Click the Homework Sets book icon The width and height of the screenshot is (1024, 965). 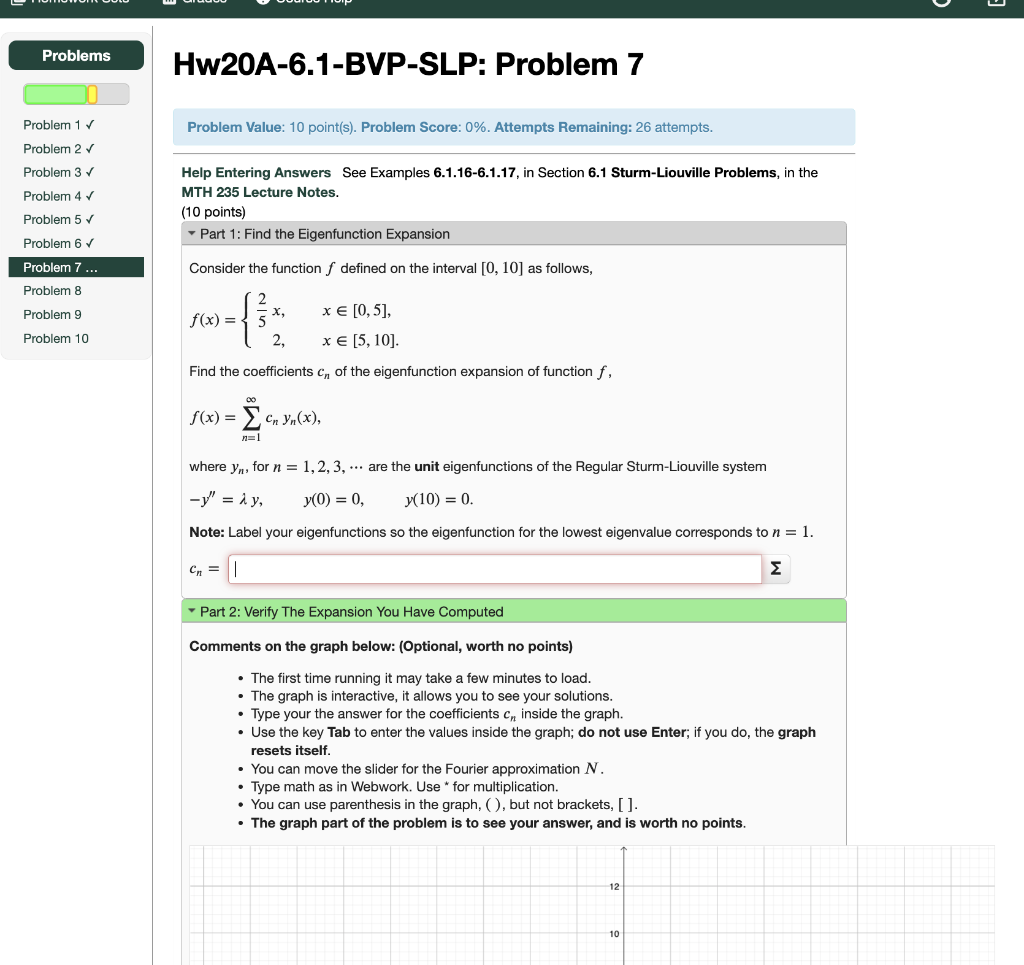pos(17,2)
